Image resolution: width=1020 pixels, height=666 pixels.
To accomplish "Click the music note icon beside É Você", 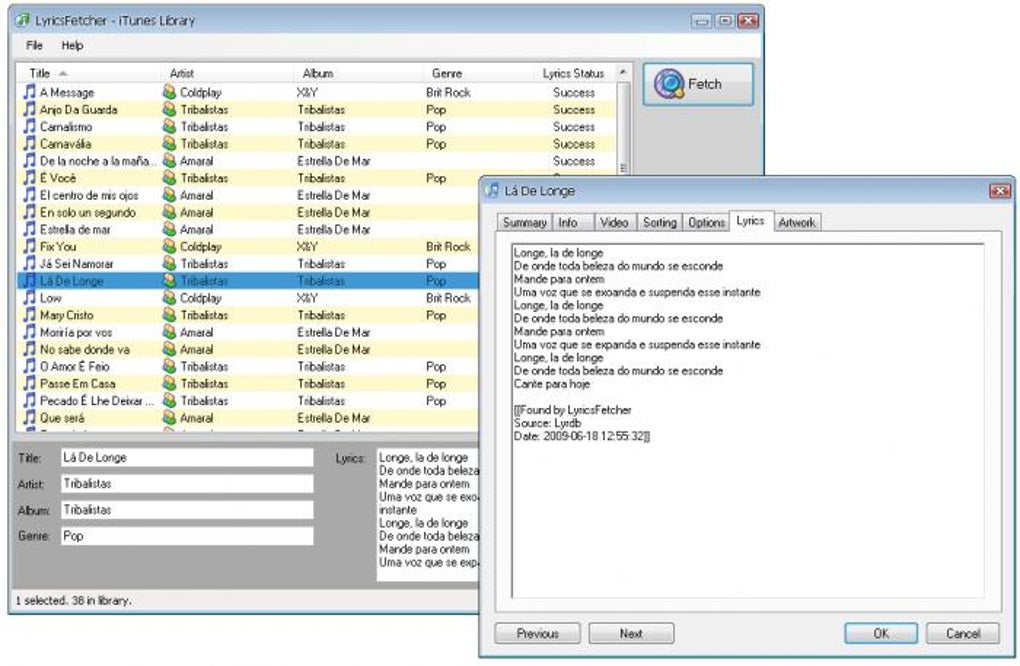I will click(29, 178).
